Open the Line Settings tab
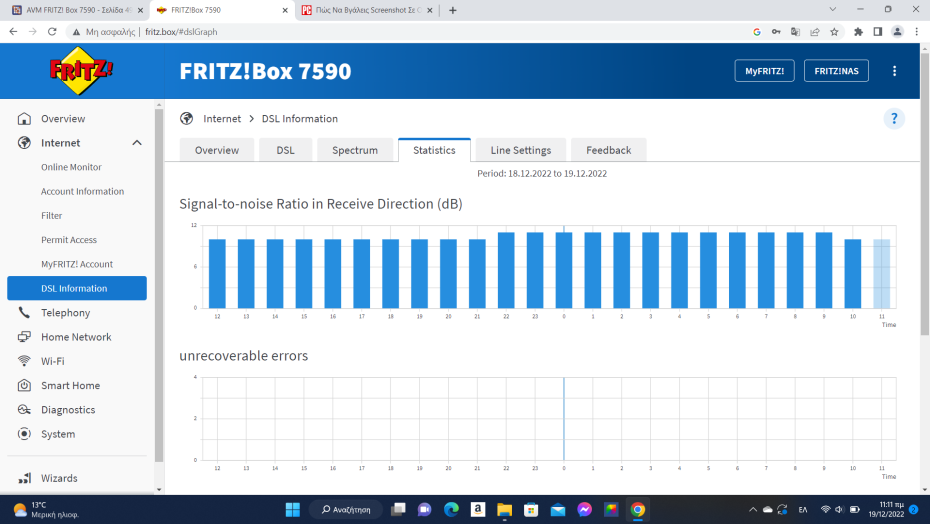 pyautogui.click(x=521, y=150)
